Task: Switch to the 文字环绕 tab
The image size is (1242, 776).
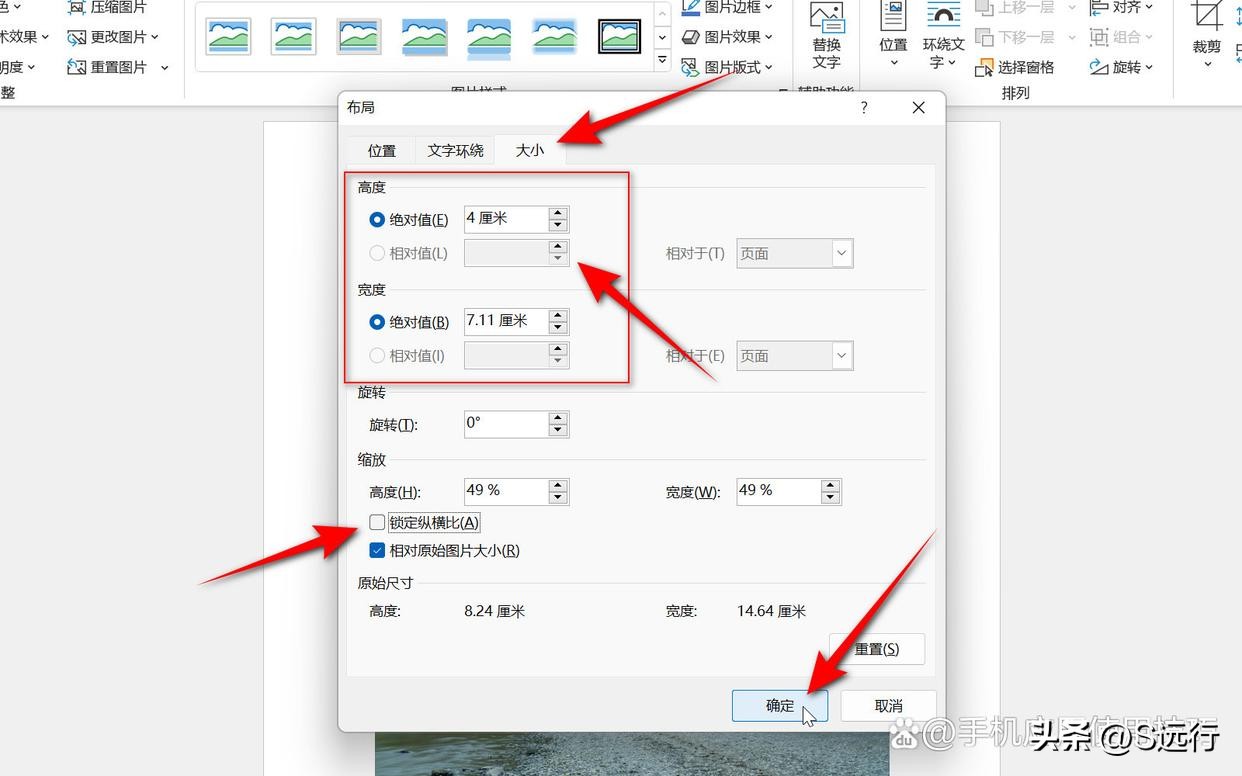Action: 455,150
